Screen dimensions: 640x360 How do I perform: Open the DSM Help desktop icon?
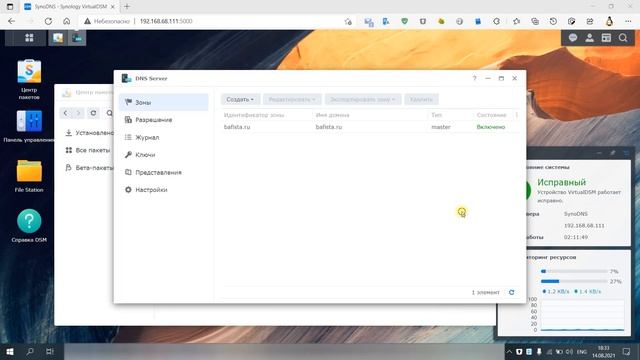tap(29, 226)
